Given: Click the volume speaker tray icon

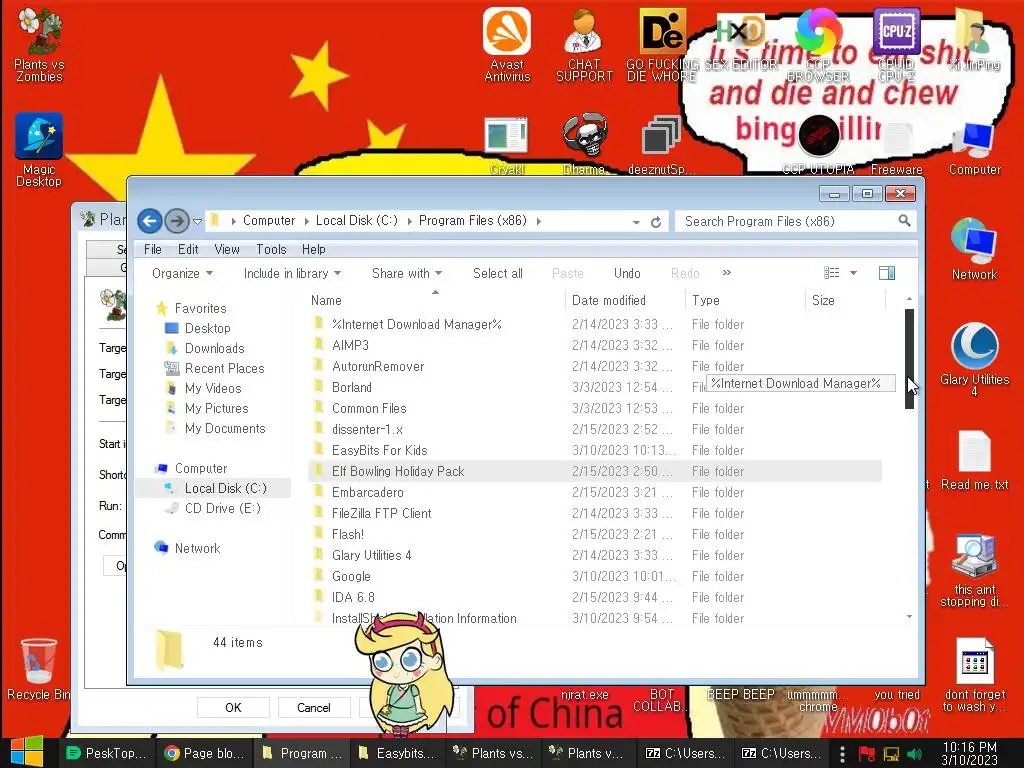Looking at the screenshot, I should tap(916, 754).
